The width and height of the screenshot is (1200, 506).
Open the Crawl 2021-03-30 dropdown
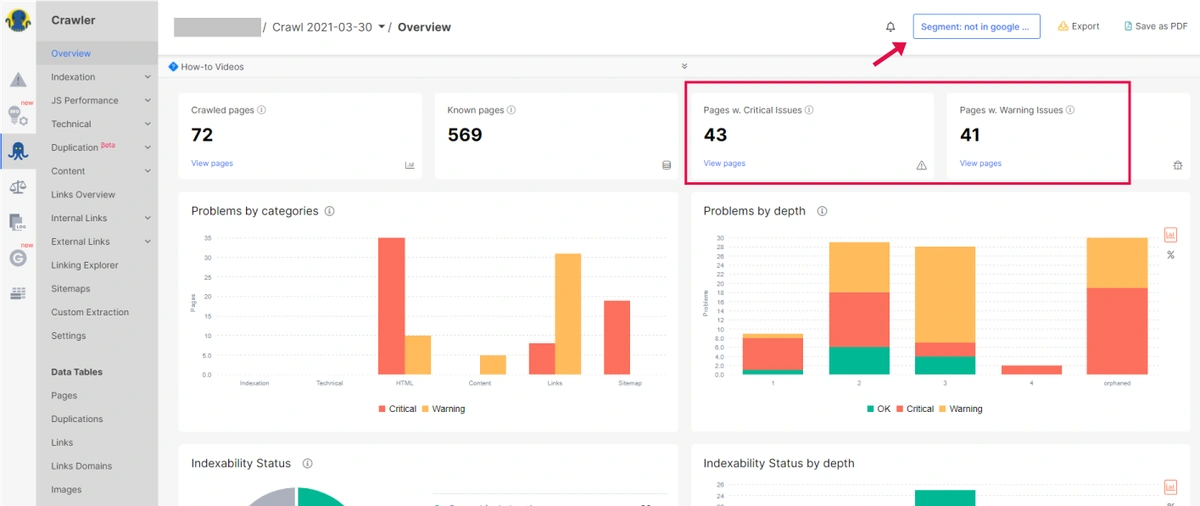[381, 27]
